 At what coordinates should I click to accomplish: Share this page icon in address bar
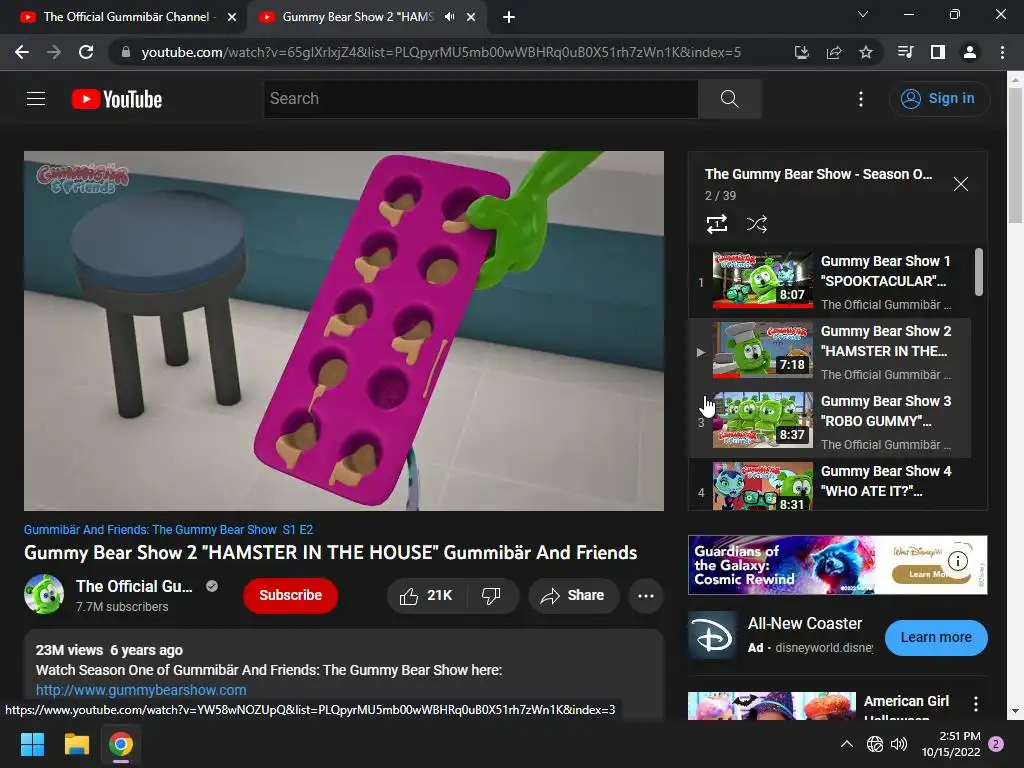[833, 52]
